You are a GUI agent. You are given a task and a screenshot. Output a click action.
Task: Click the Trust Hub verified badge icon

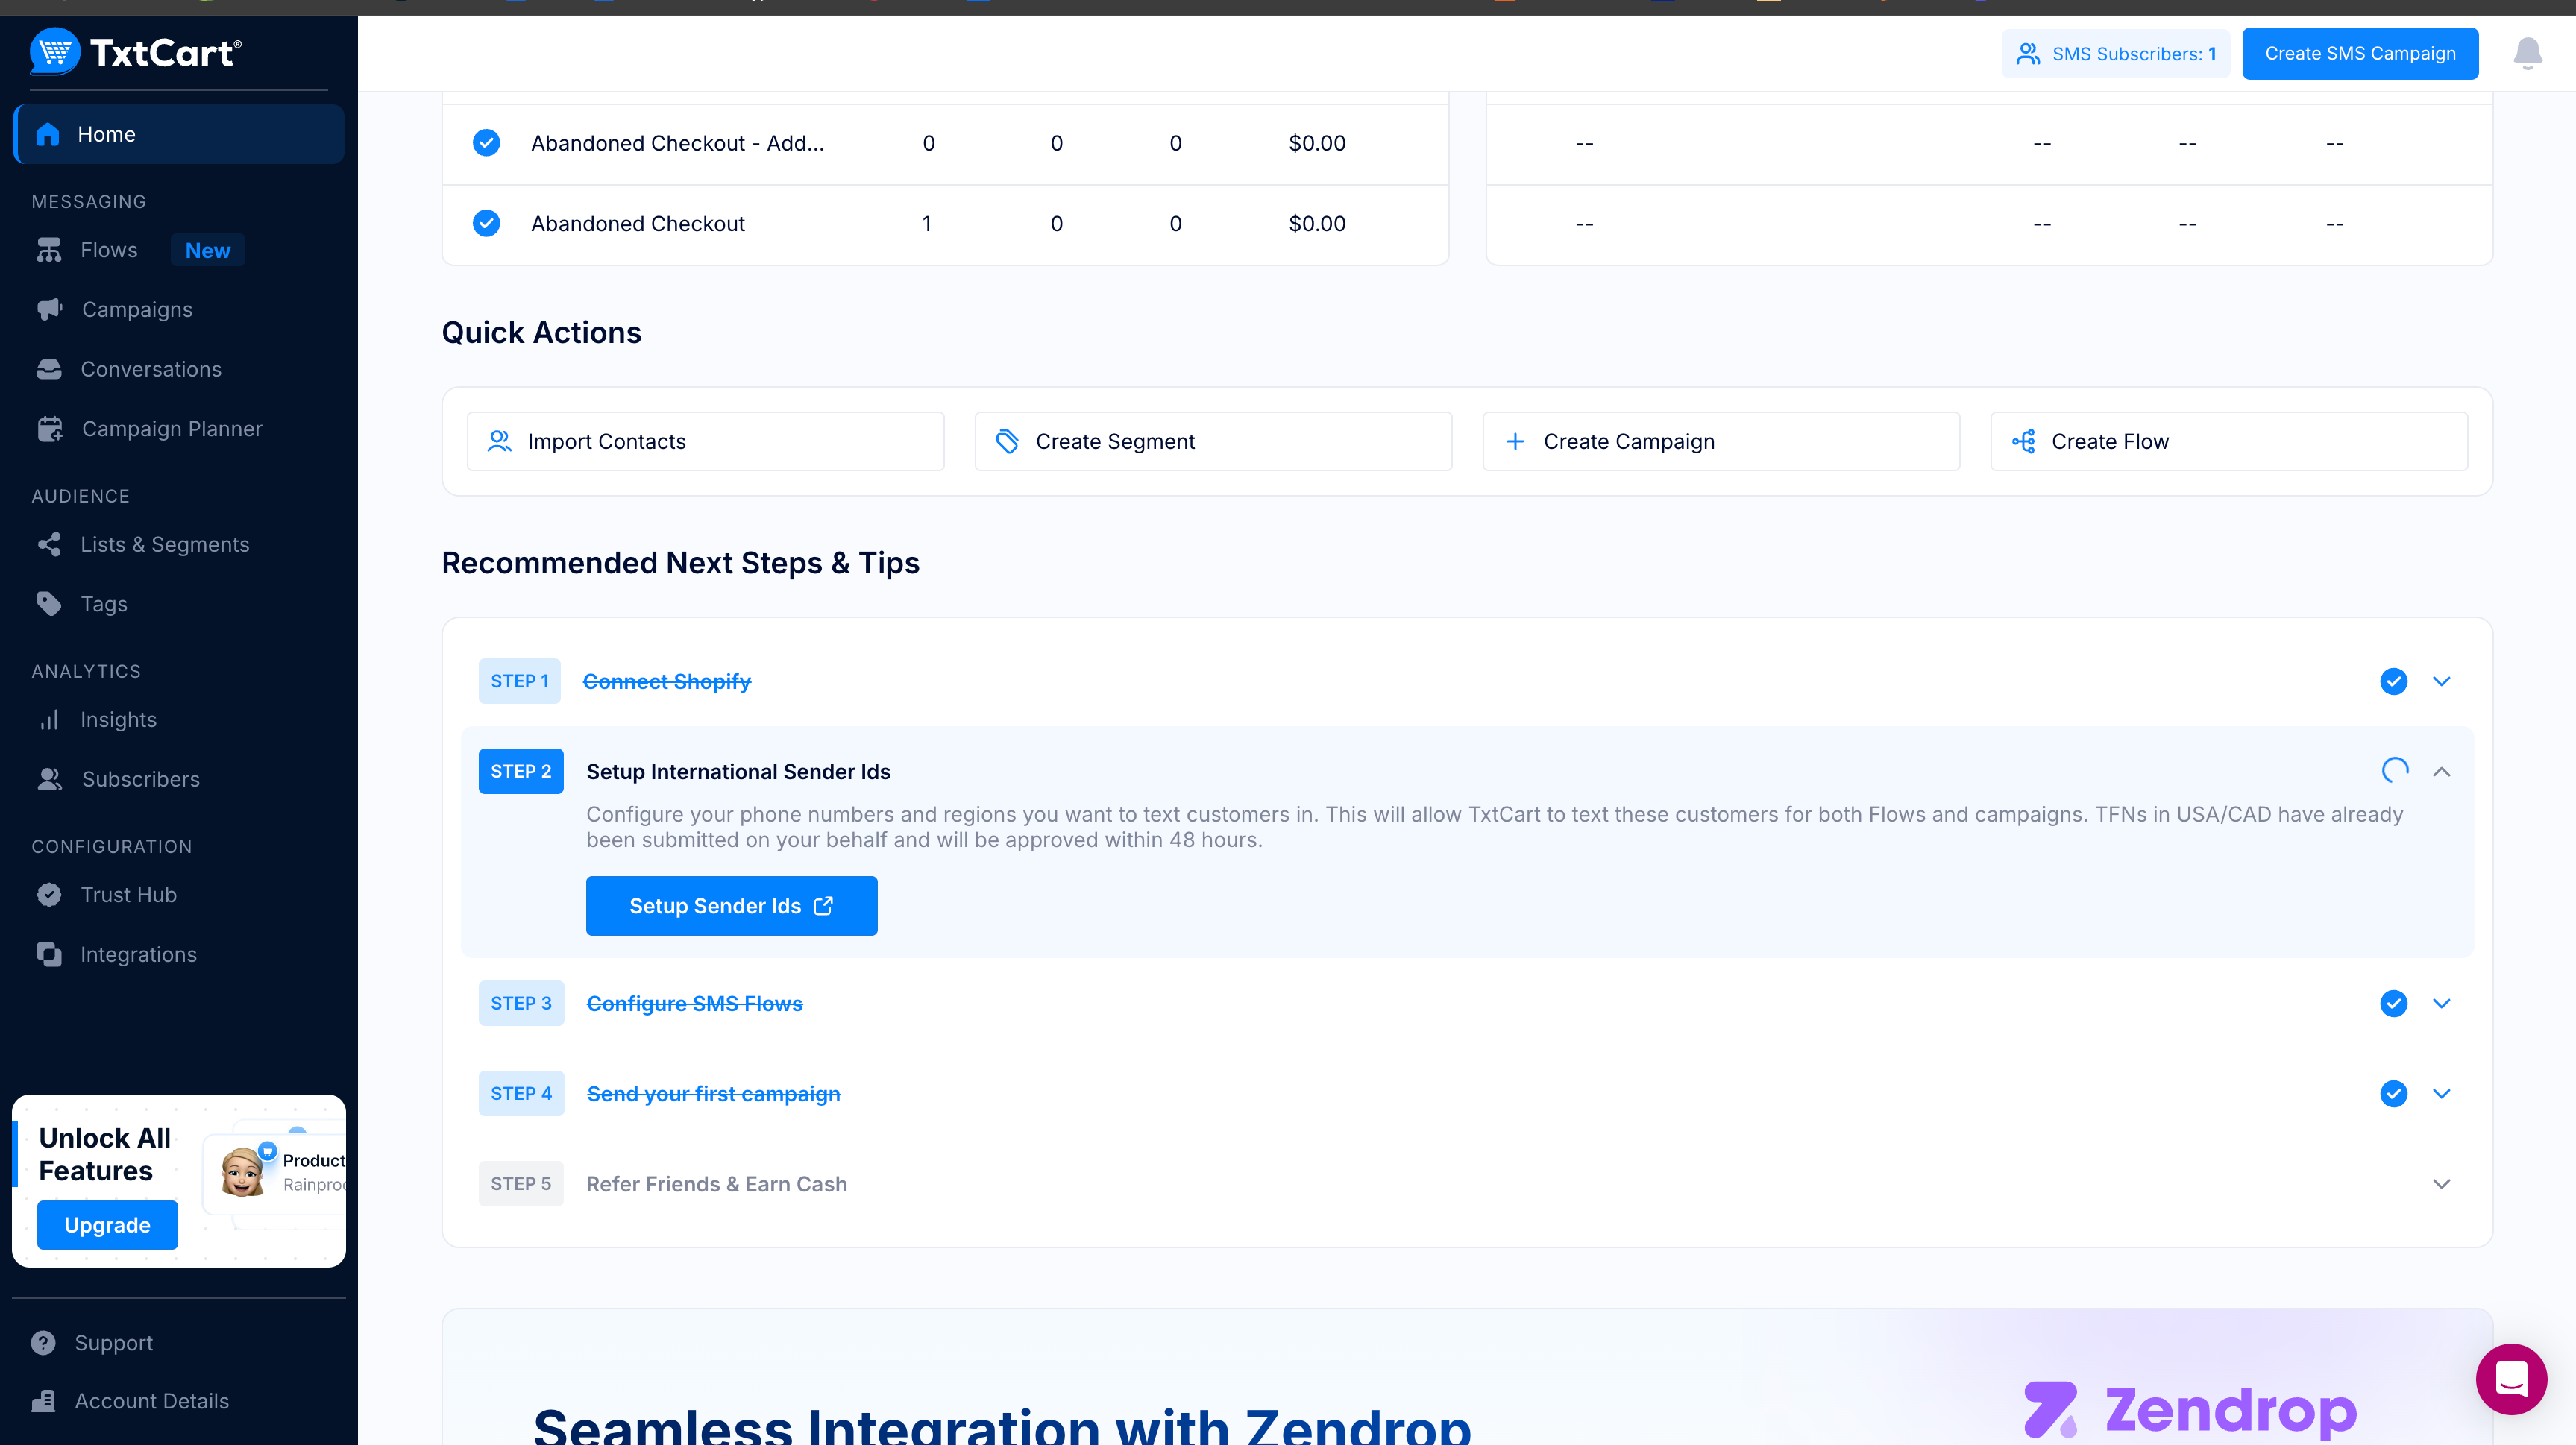(49, 895)
